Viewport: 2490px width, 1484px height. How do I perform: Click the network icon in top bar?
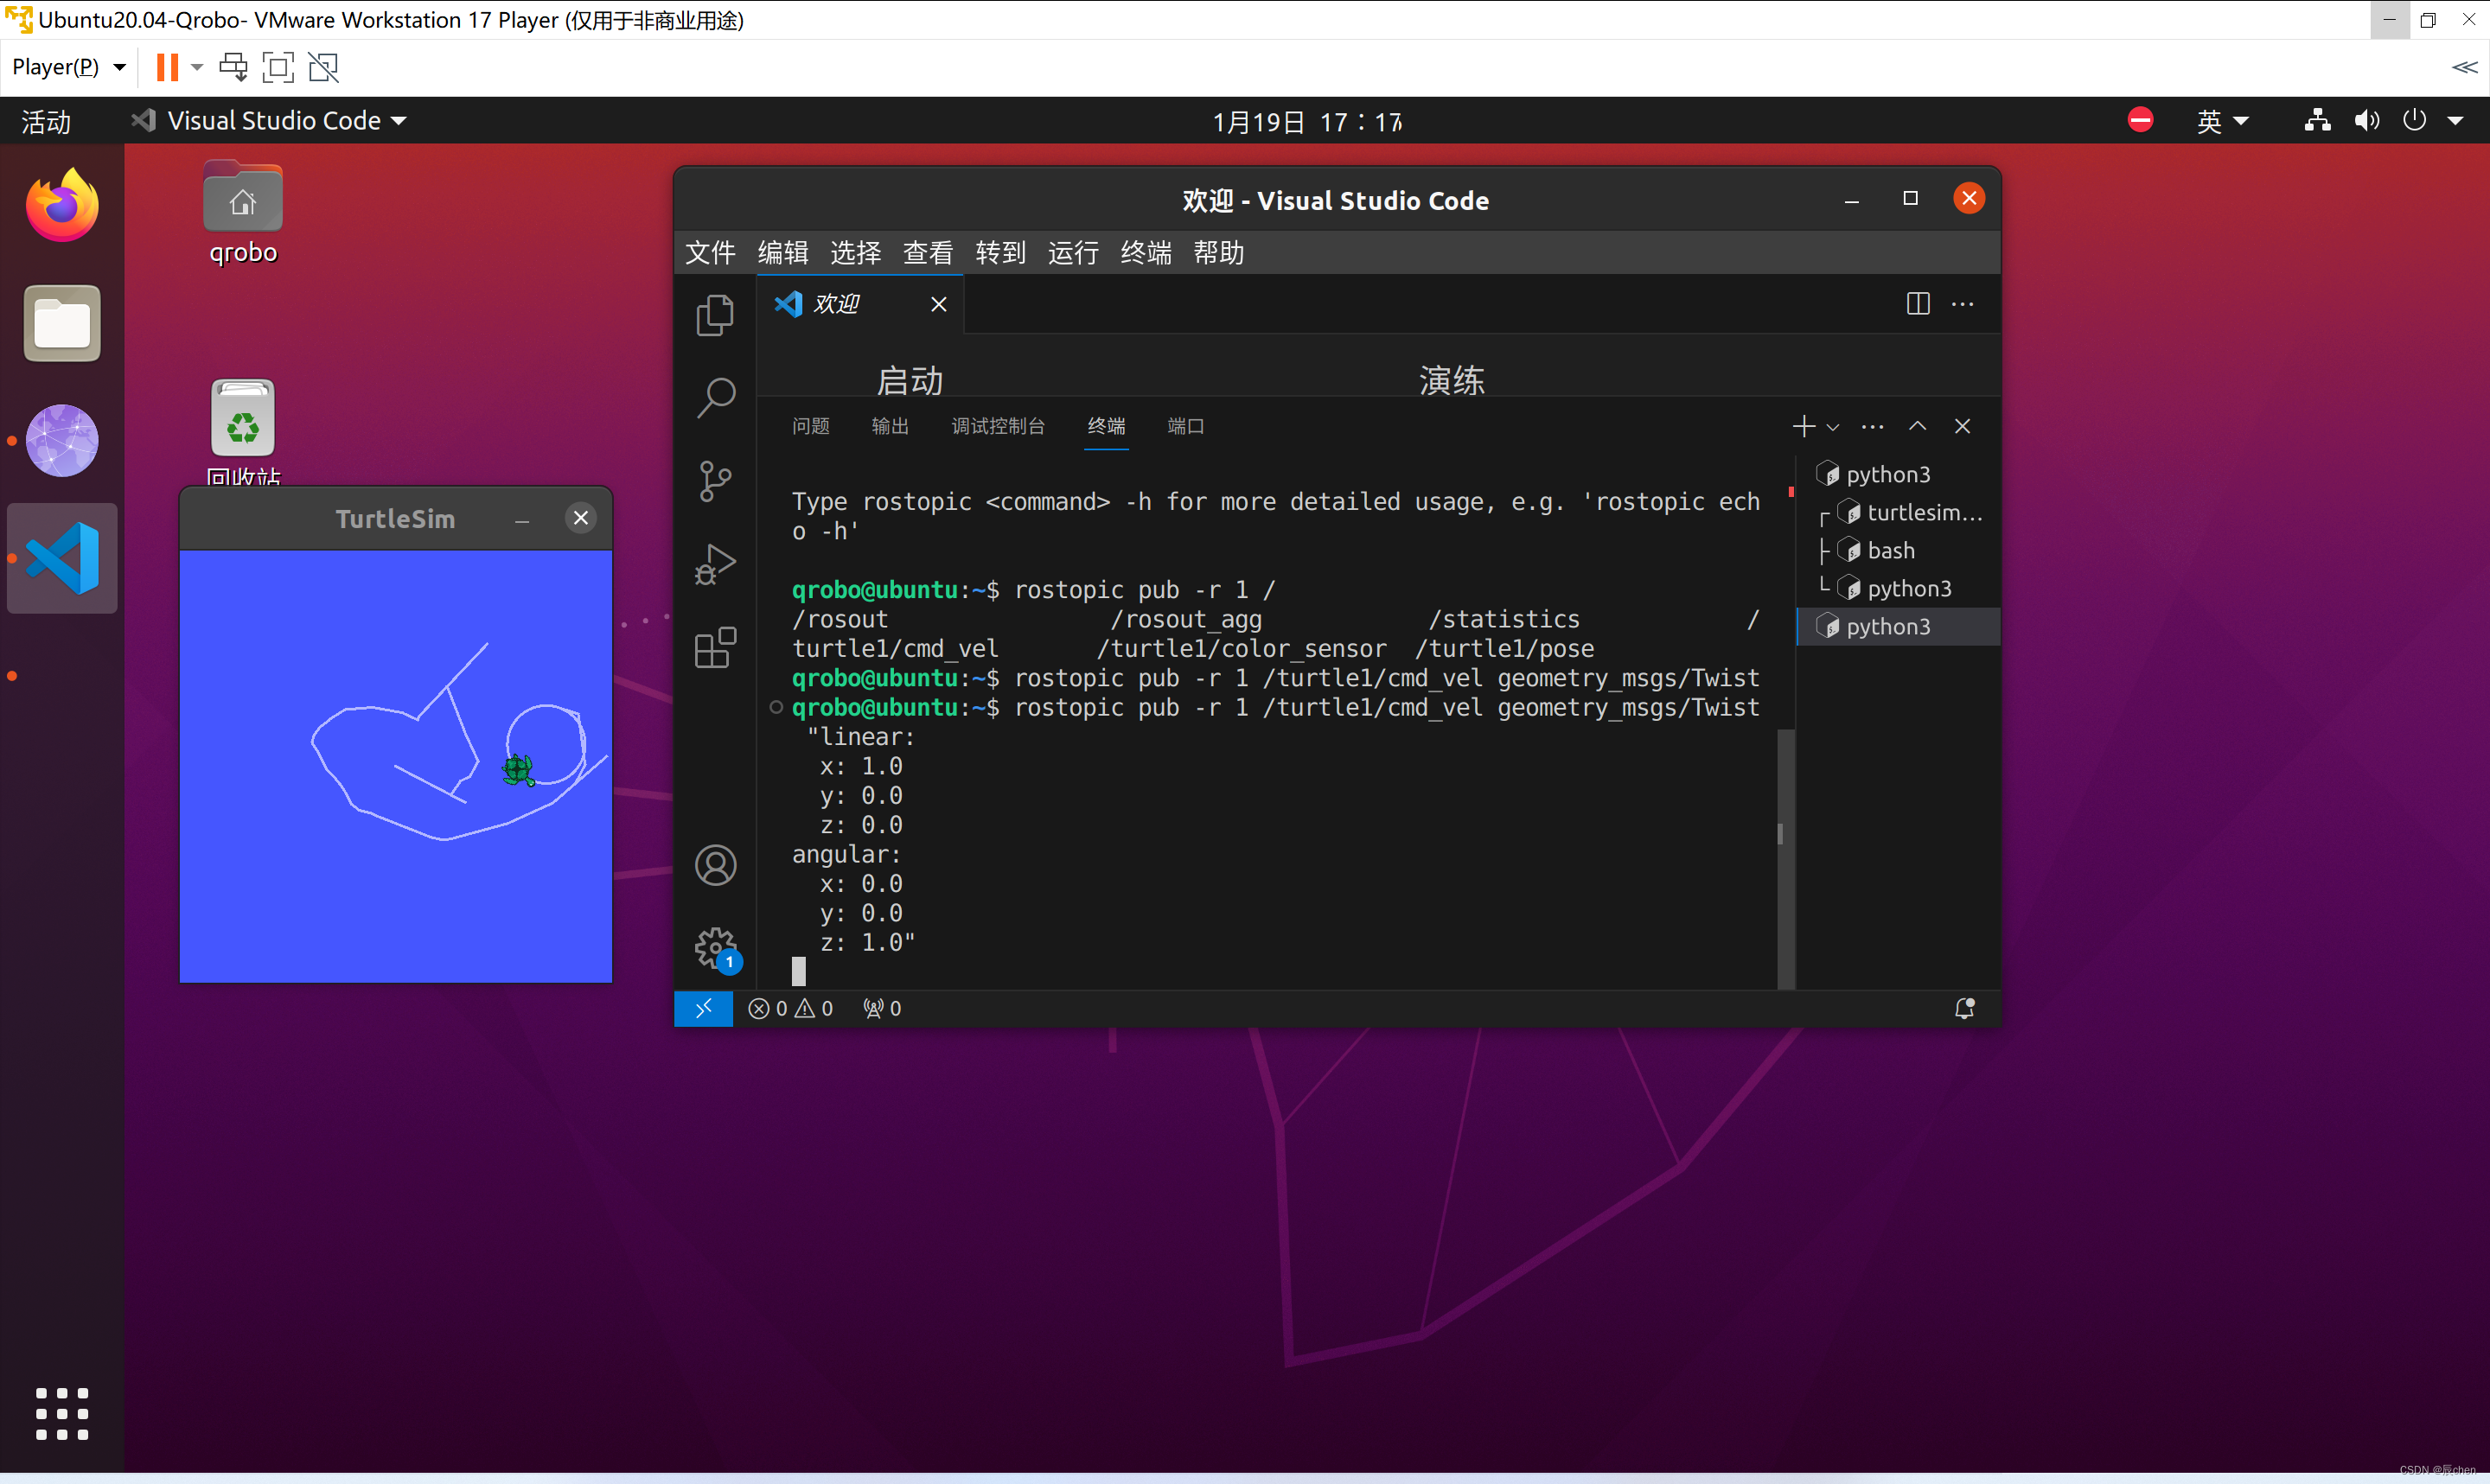click(2317, 121)
